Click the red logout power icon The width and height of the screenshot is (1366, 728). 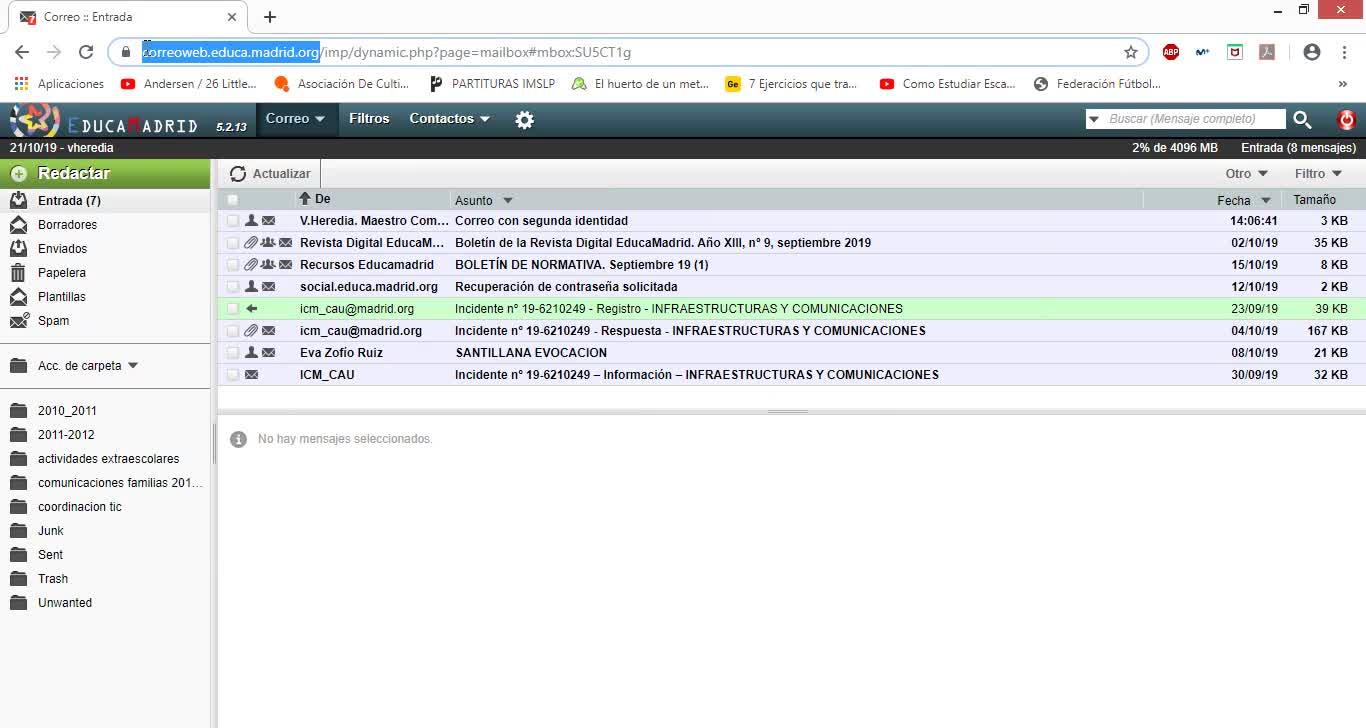tap(1346, 120)
